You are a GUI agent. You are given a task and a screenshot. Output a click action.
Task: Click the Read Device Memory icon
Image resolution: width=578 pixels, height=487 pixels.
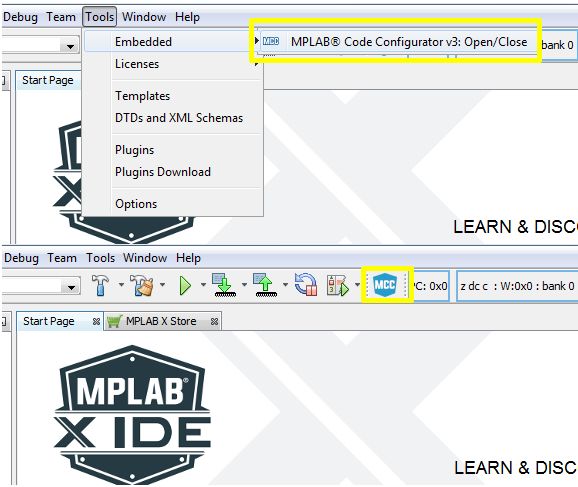tap(266, 285)
